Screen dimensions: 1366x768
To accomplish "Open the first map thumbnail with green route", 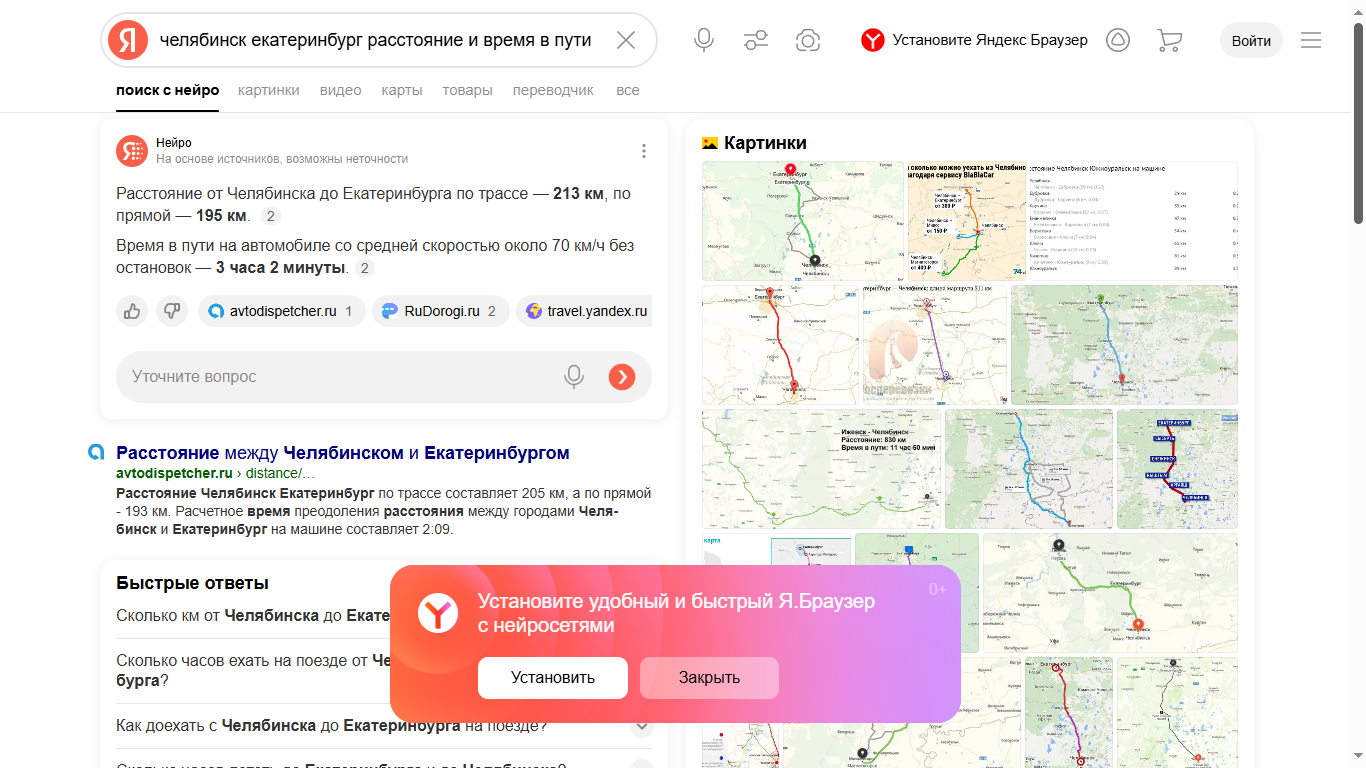I will coord(802,221).
